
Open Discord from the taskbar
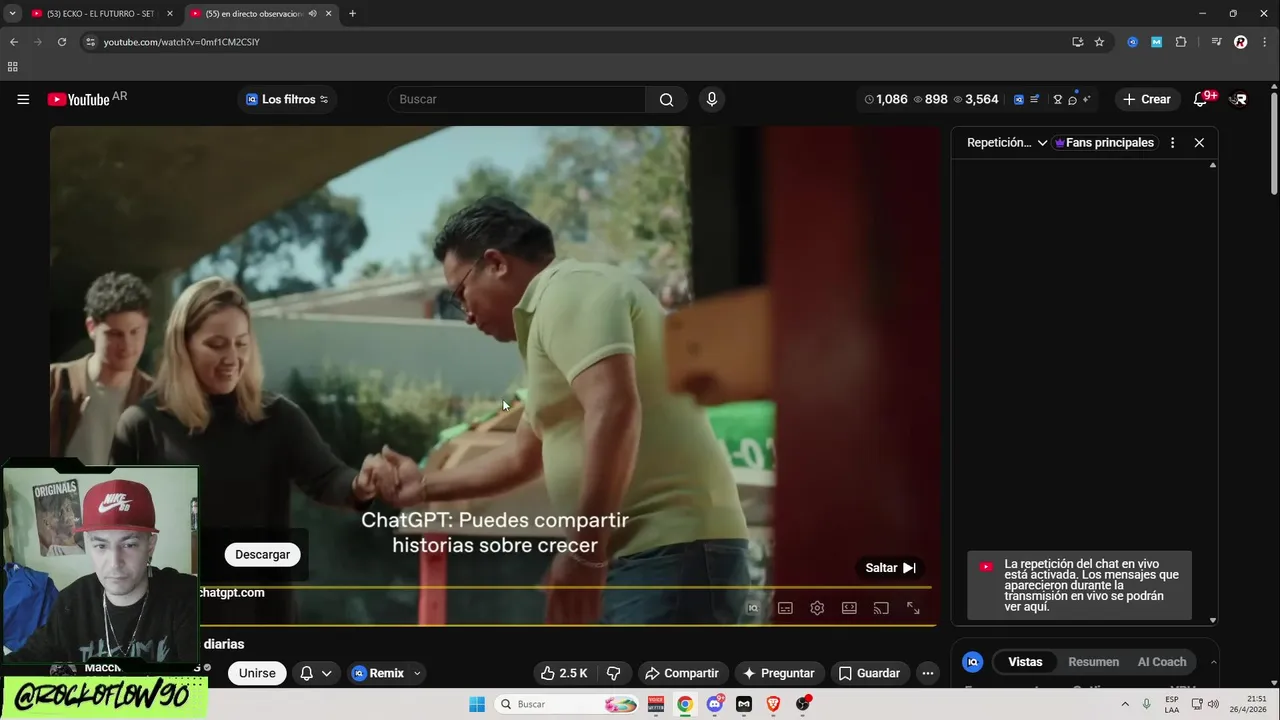click(x=715, y=704)
